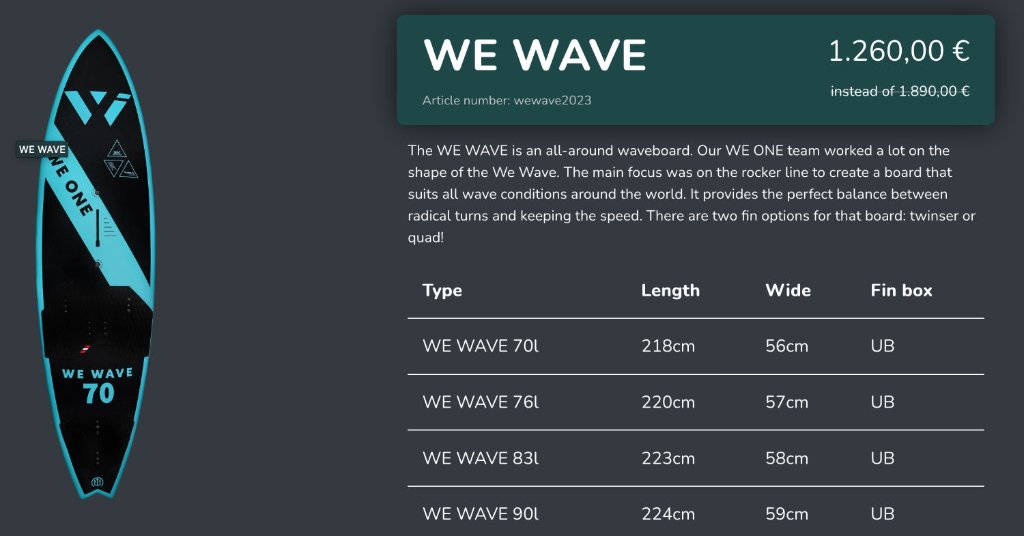The height and width of the screenshot is (536, 1024).
Task: Click the product description paragraph
Action: pos(690,194)
